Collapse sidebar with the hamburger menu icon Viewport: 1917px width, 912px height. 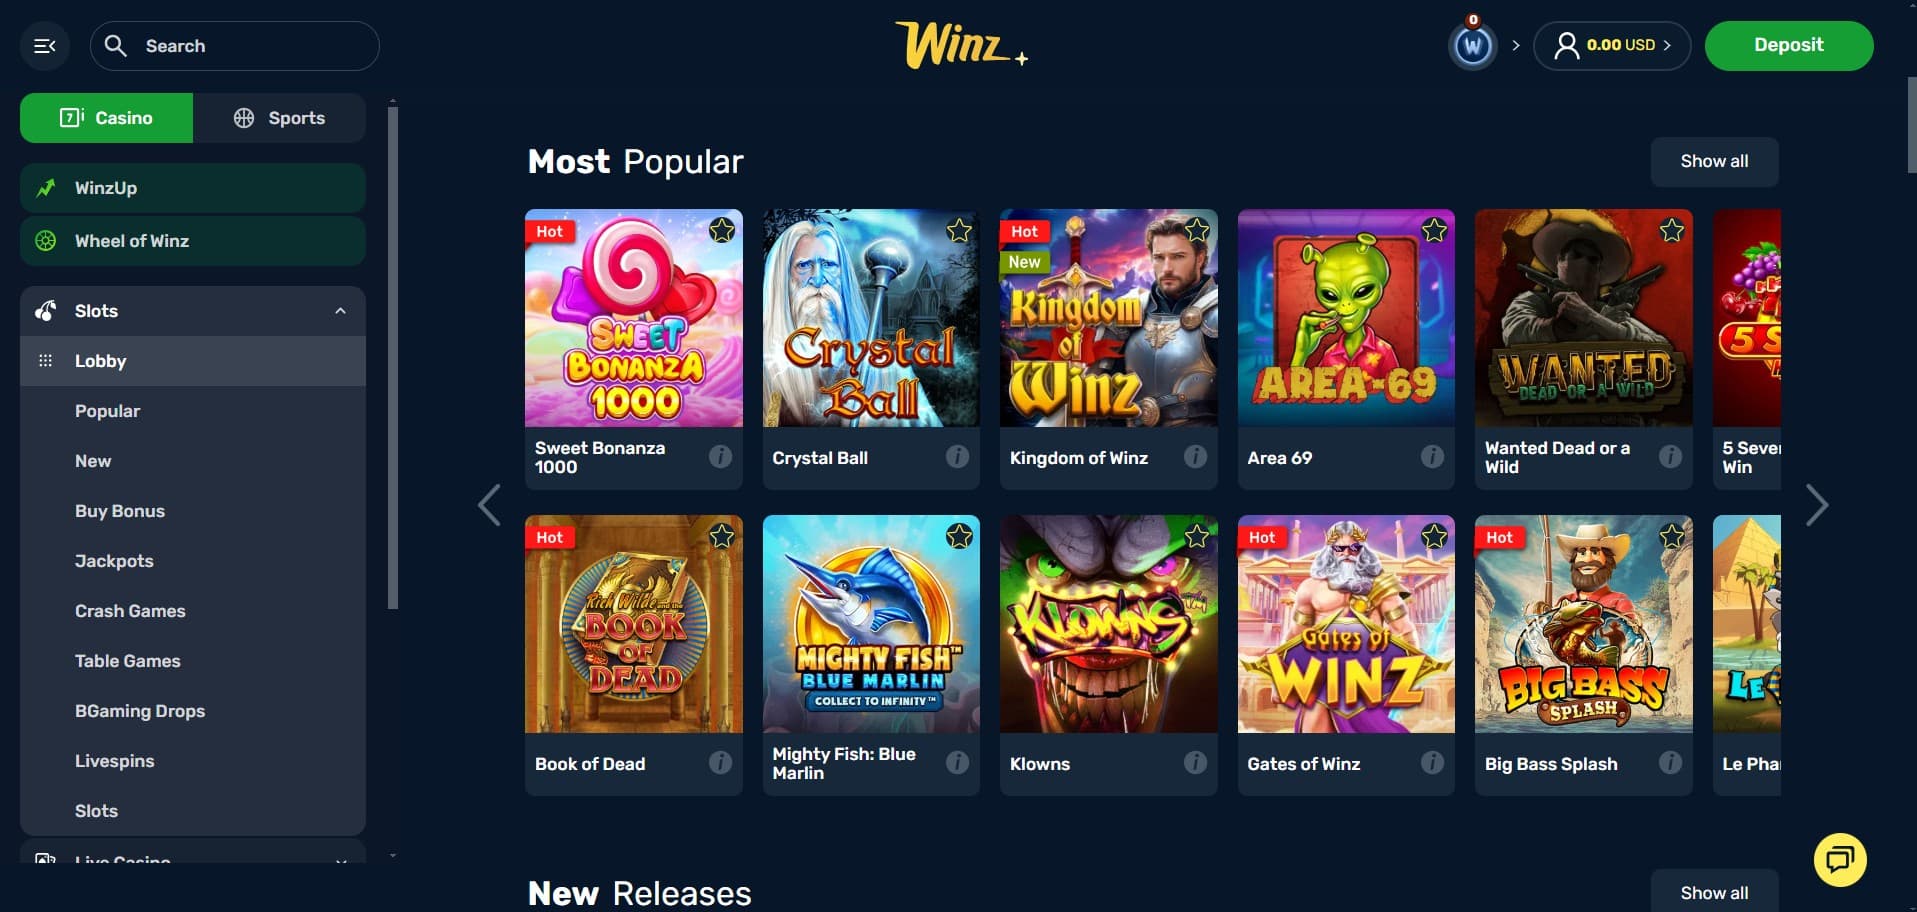[x=45, y=46]
